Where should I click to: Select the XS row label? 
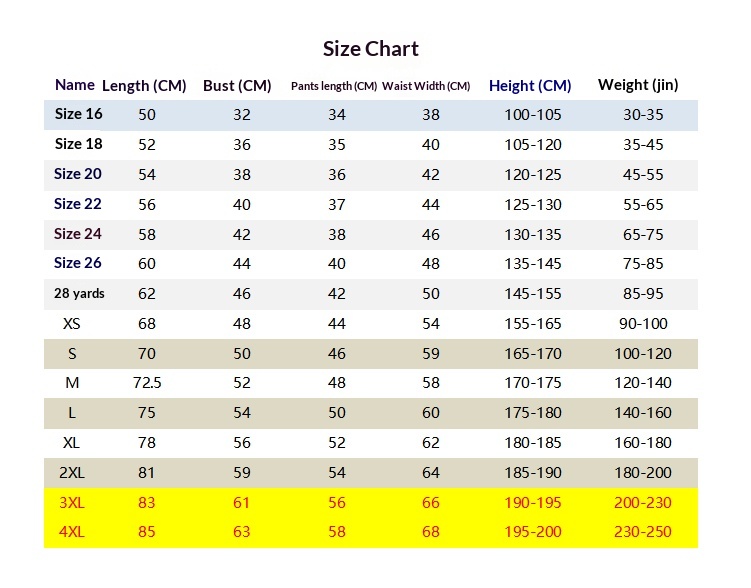point(72,324)
